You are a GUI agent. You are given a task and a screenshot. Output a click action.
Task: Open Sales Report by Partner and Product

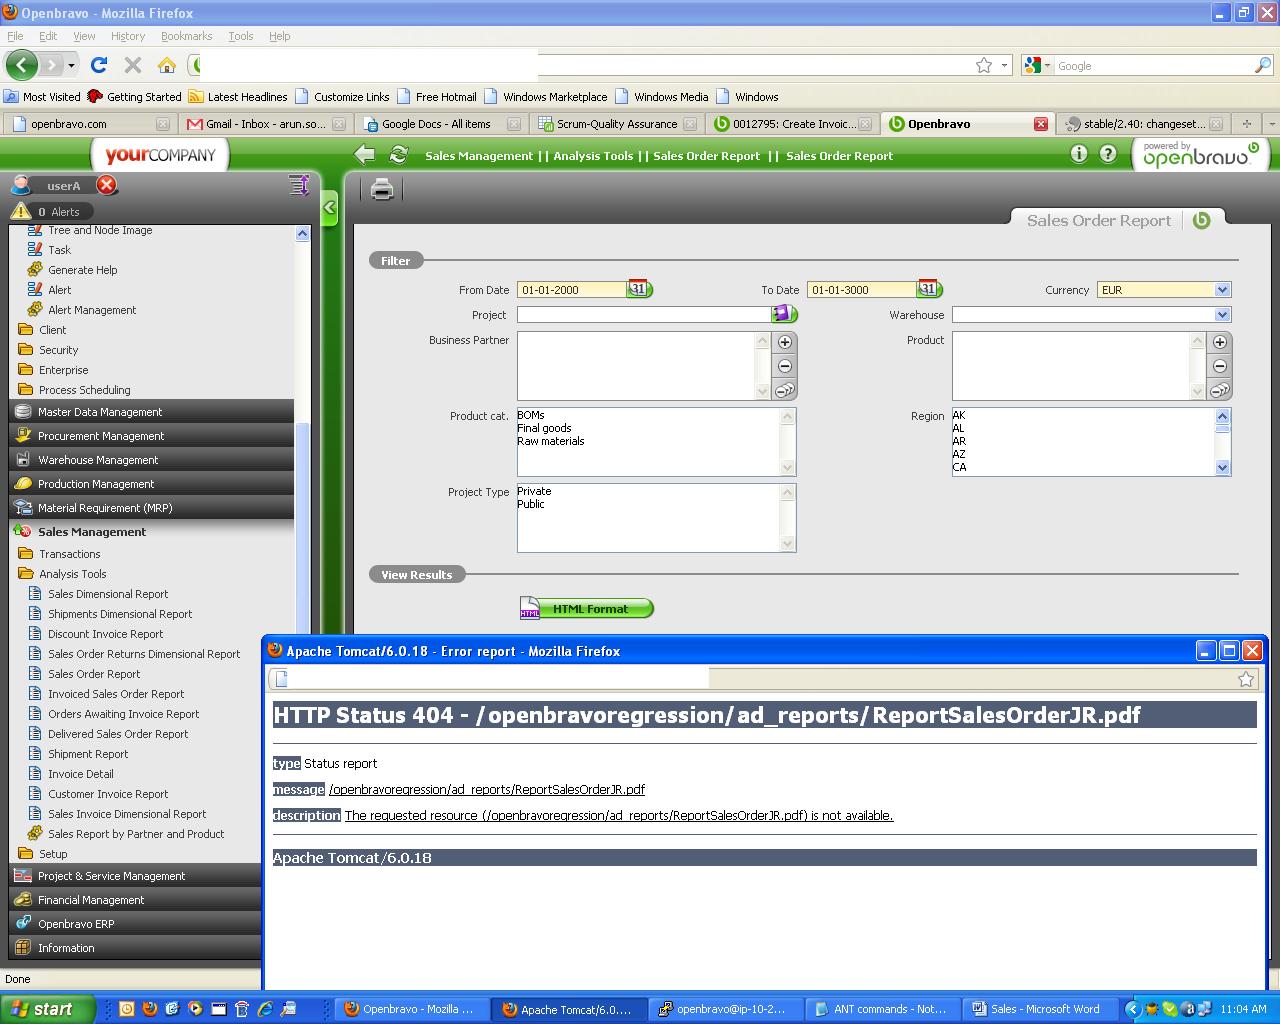tap(136, 834)
